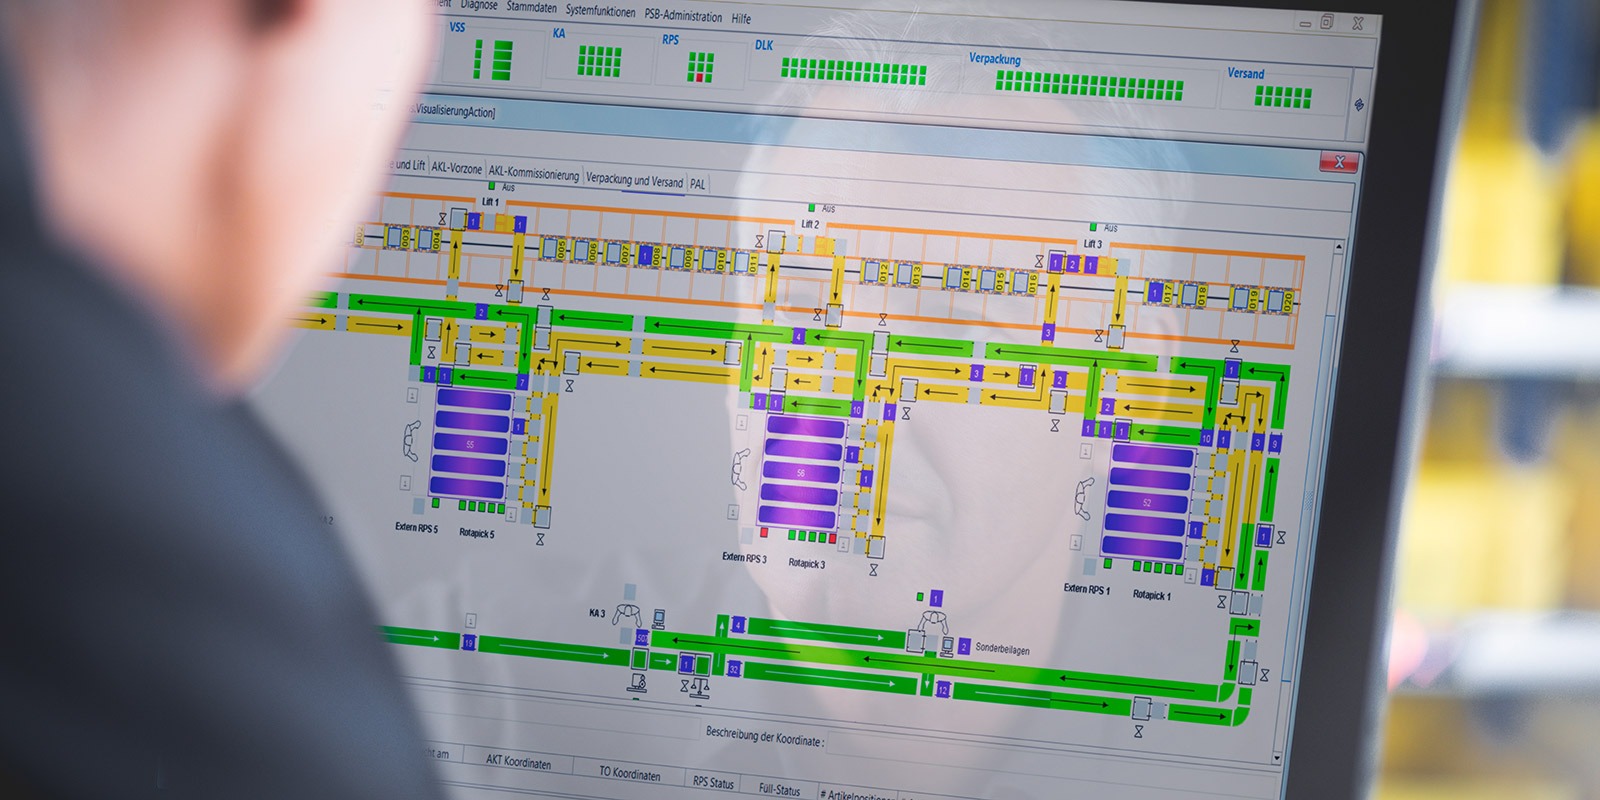The height and width of the screenshot is (800, 1600).
Task: Click the Rotapick 1 label
Action: [1152, 594]
